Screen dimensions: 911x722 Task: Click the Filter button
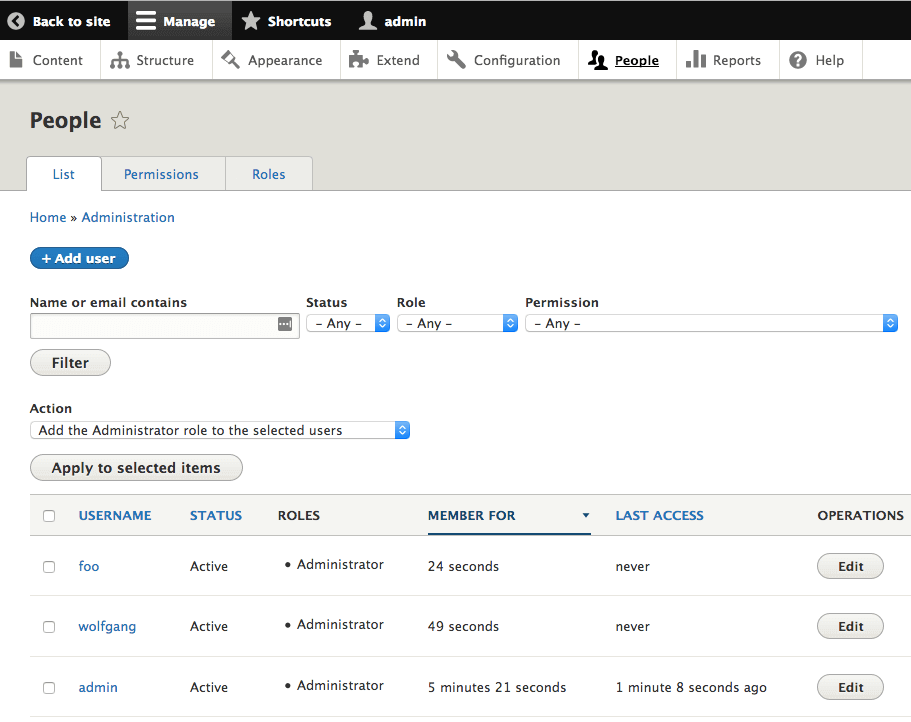[x=70, y=363]
